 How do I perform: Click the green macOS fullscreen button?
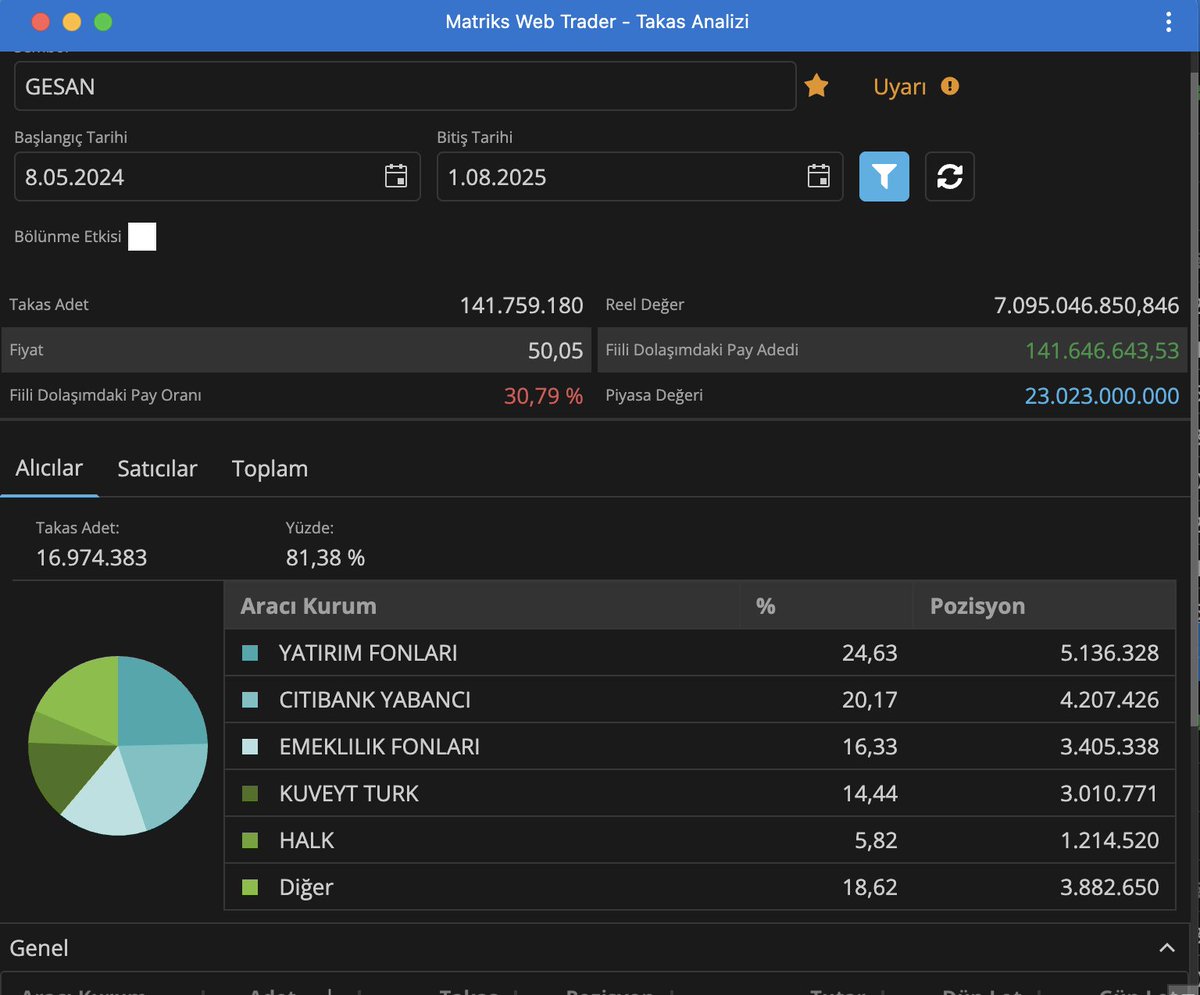tap(103, 22)
